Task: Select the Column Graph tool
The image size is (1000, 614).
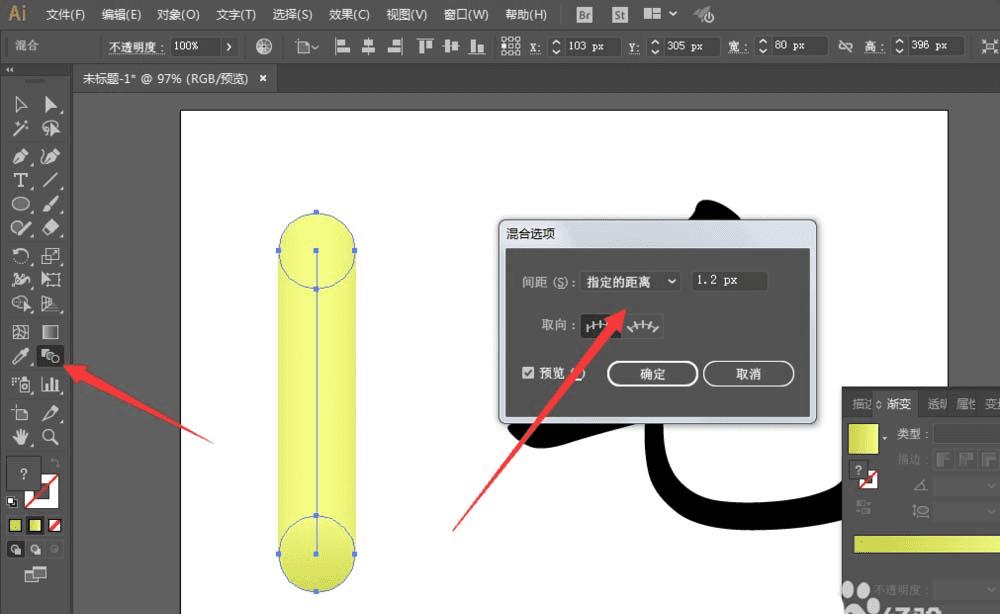Action: click(50, 384)
